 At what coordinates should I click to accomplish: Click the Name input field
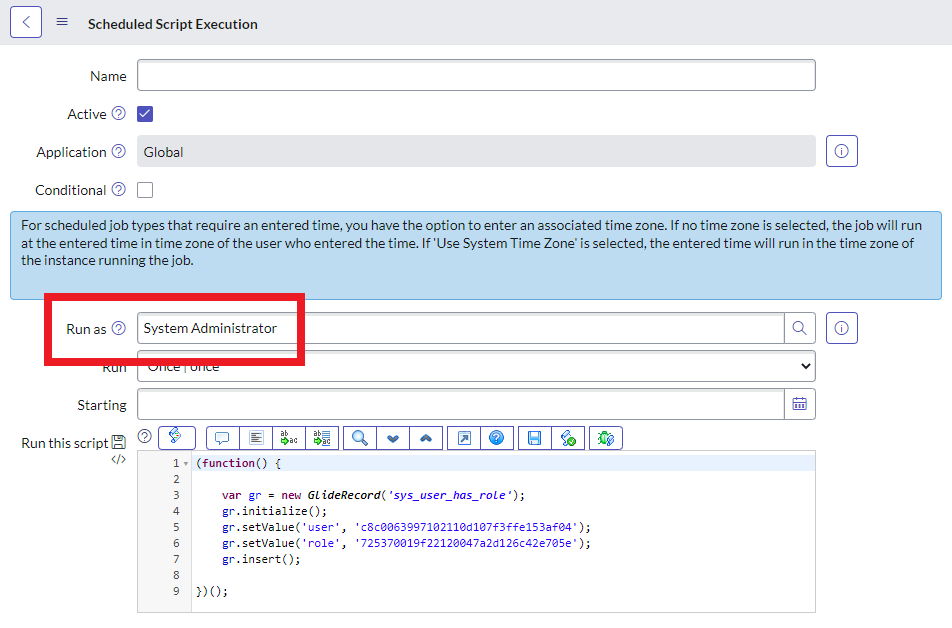pyautogui.click(x=476, y=75)
